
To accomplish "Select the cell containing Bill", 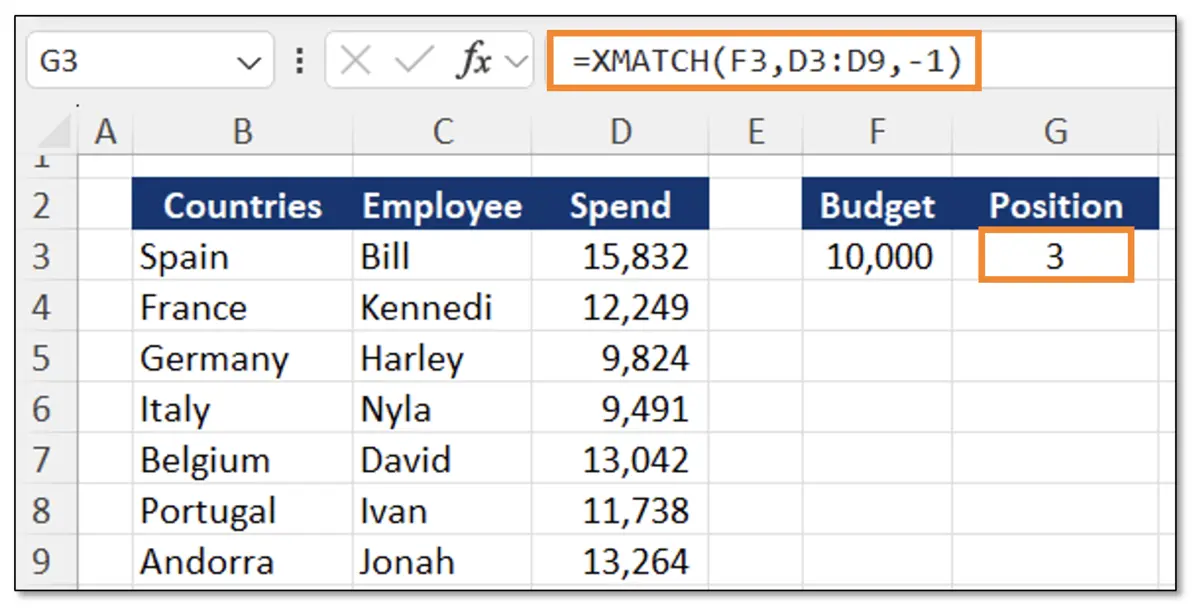I will pos(442,257).
